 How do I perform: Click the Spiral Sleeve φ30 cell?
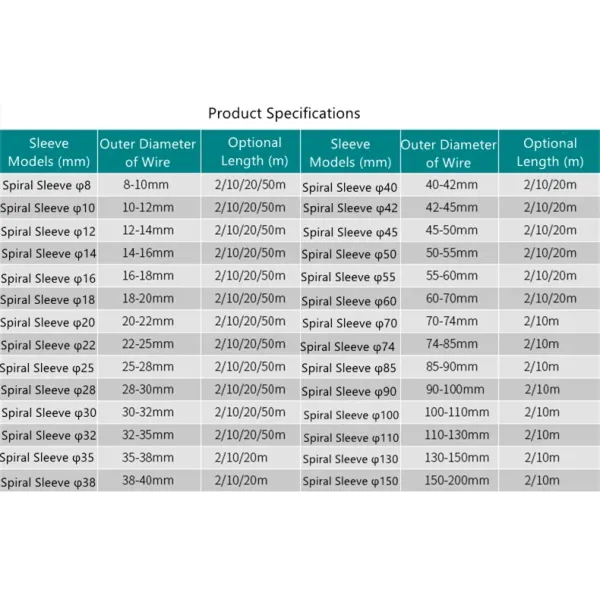click(49, 412)
